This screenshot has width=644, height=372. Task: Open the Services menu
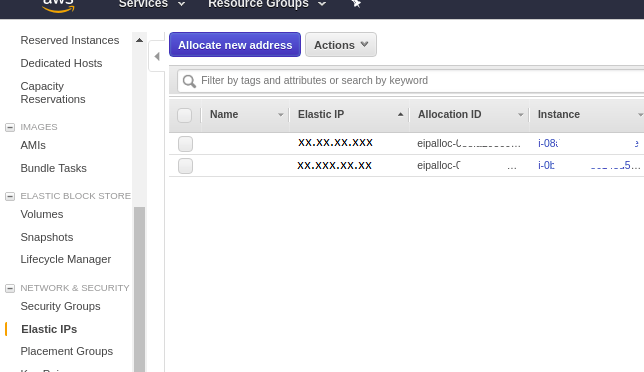(x=152, y=4)
